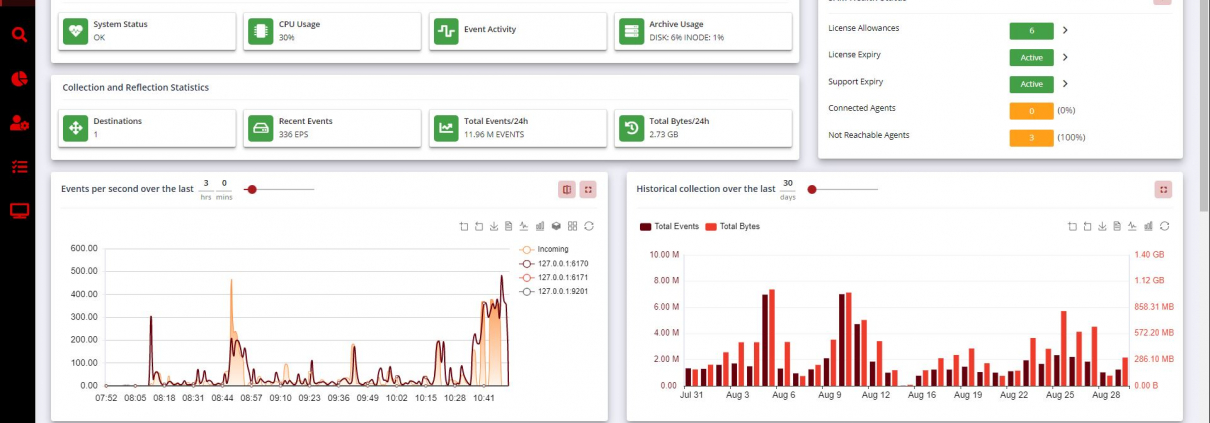Click the Not Reachable Agents 3 badge
Image resolution: width=1210 pixels, height=423 pixels.
[1031, 137]
